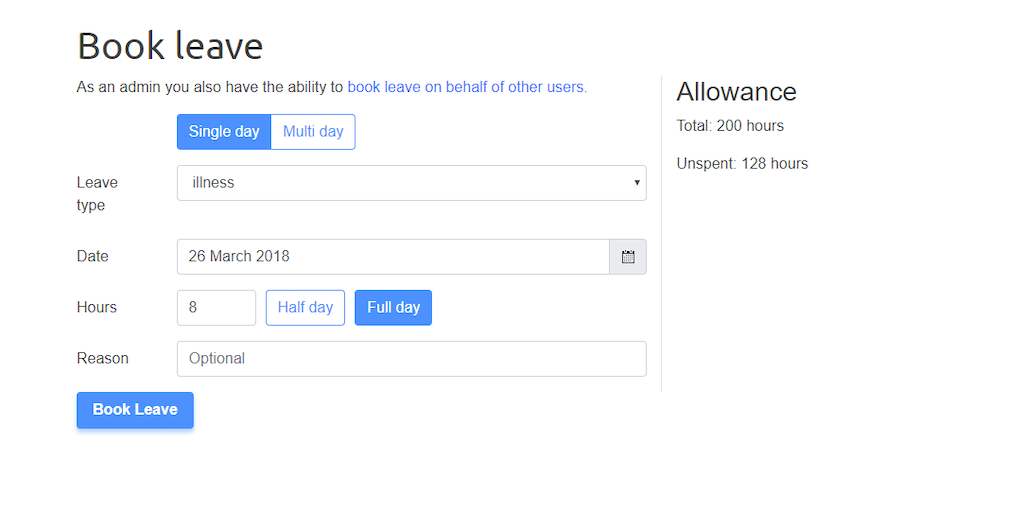Image resolution: width=1024 pixels, height=512 pixels.
Task: Click the Reason field label
Action: [103, 359]
